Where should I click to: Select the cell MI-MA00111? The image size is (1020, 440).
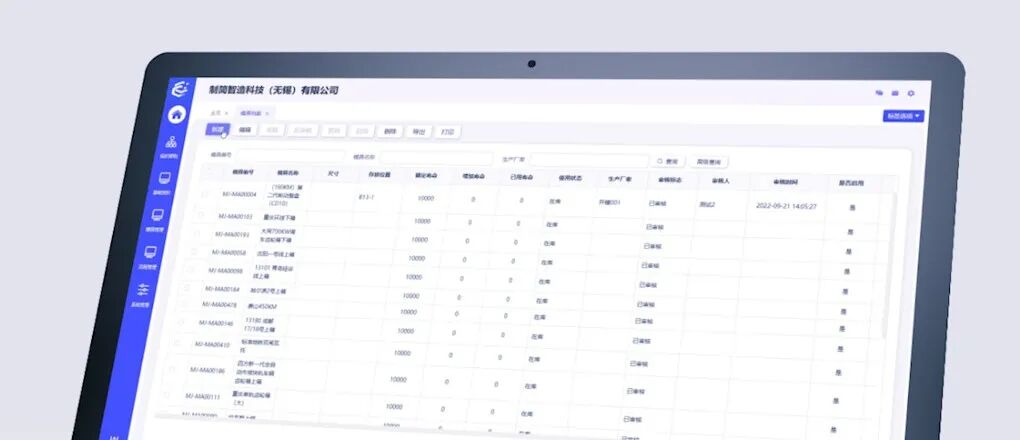click(x=202, y=396)
